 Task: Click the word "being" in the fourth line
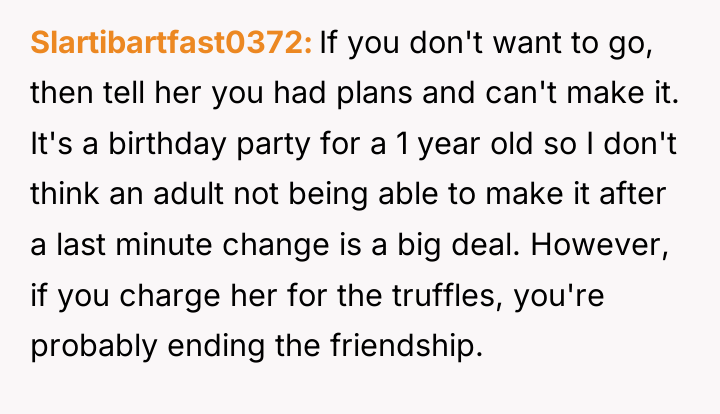tap(328, 194)
